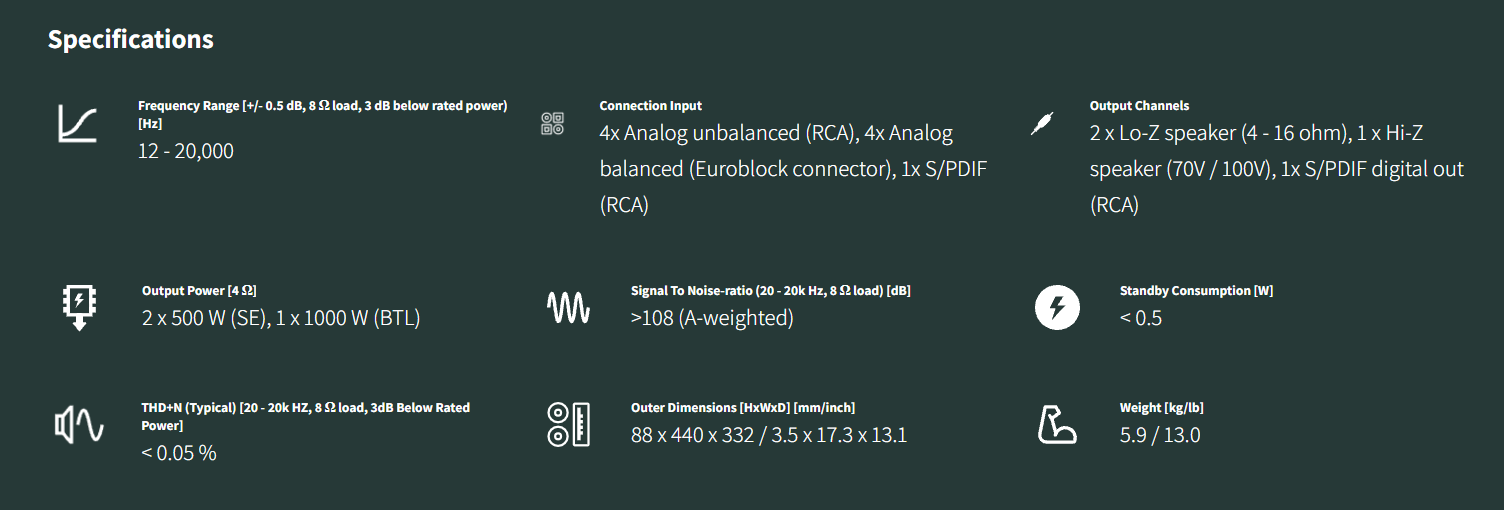Click the 2 x 500 W output power value
1504x510 pixels.
coord(281,318)
